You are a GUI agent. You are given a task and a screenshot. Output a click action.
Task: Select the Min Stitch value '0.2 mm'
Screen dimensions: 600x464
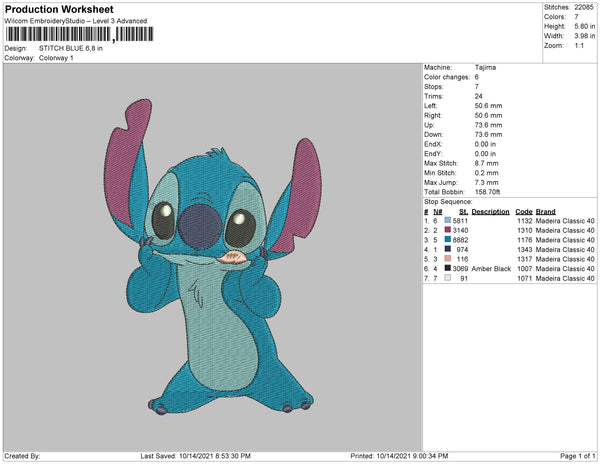tap(486, 173)
